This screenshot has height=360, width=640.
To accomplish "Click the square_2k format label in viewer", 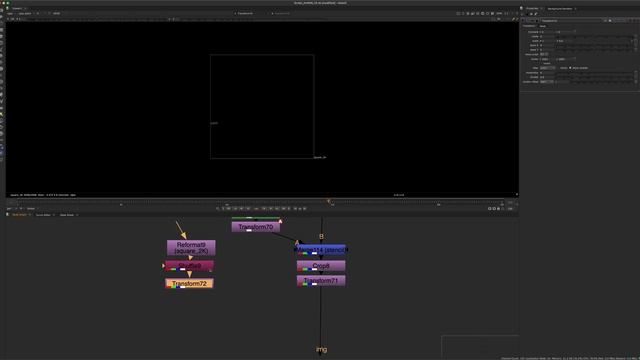I will click(320, 158).
